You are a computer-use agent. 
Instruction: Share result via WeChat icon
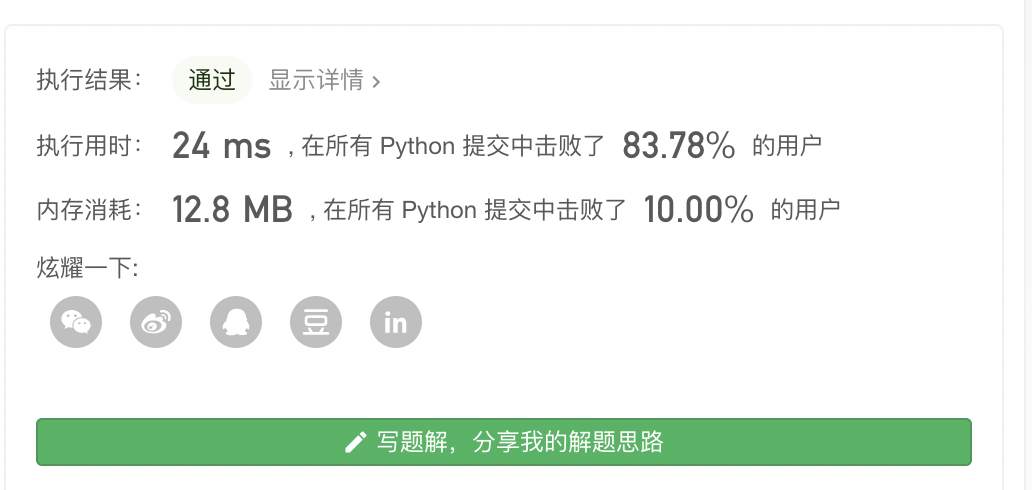tap(76, 322)
